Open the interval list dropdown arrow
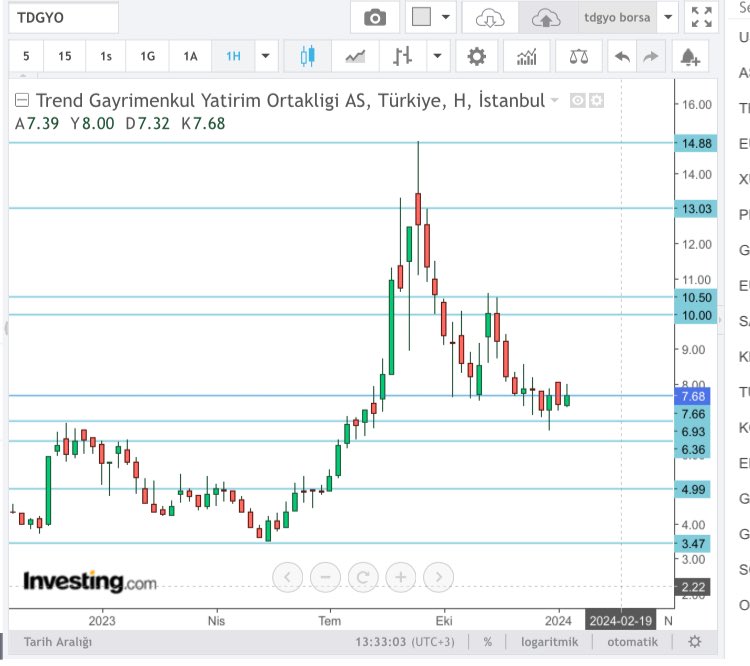The height and width of the screenshot is (666, 750). point(265,56)
